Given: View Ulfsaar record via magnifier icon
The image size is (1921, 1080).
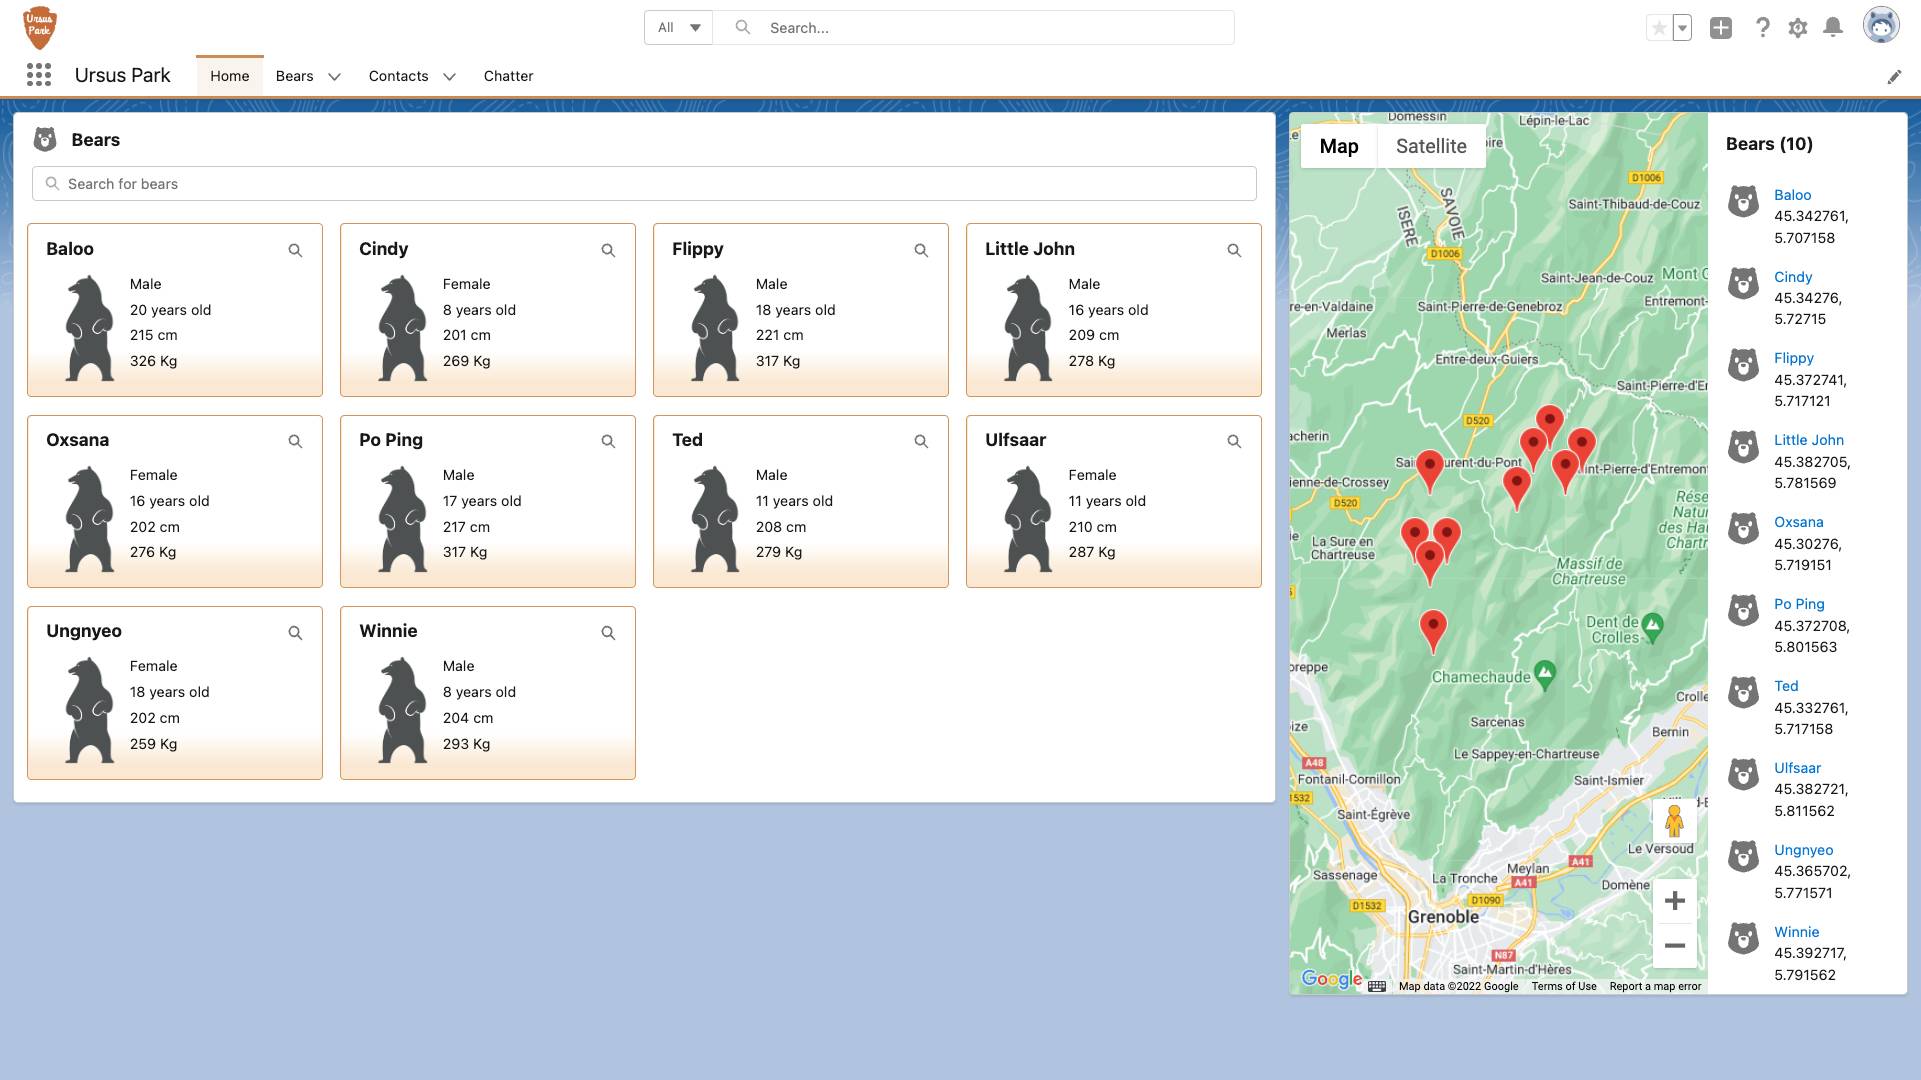Looking at the screenshot, I should tap(1234, 442).
